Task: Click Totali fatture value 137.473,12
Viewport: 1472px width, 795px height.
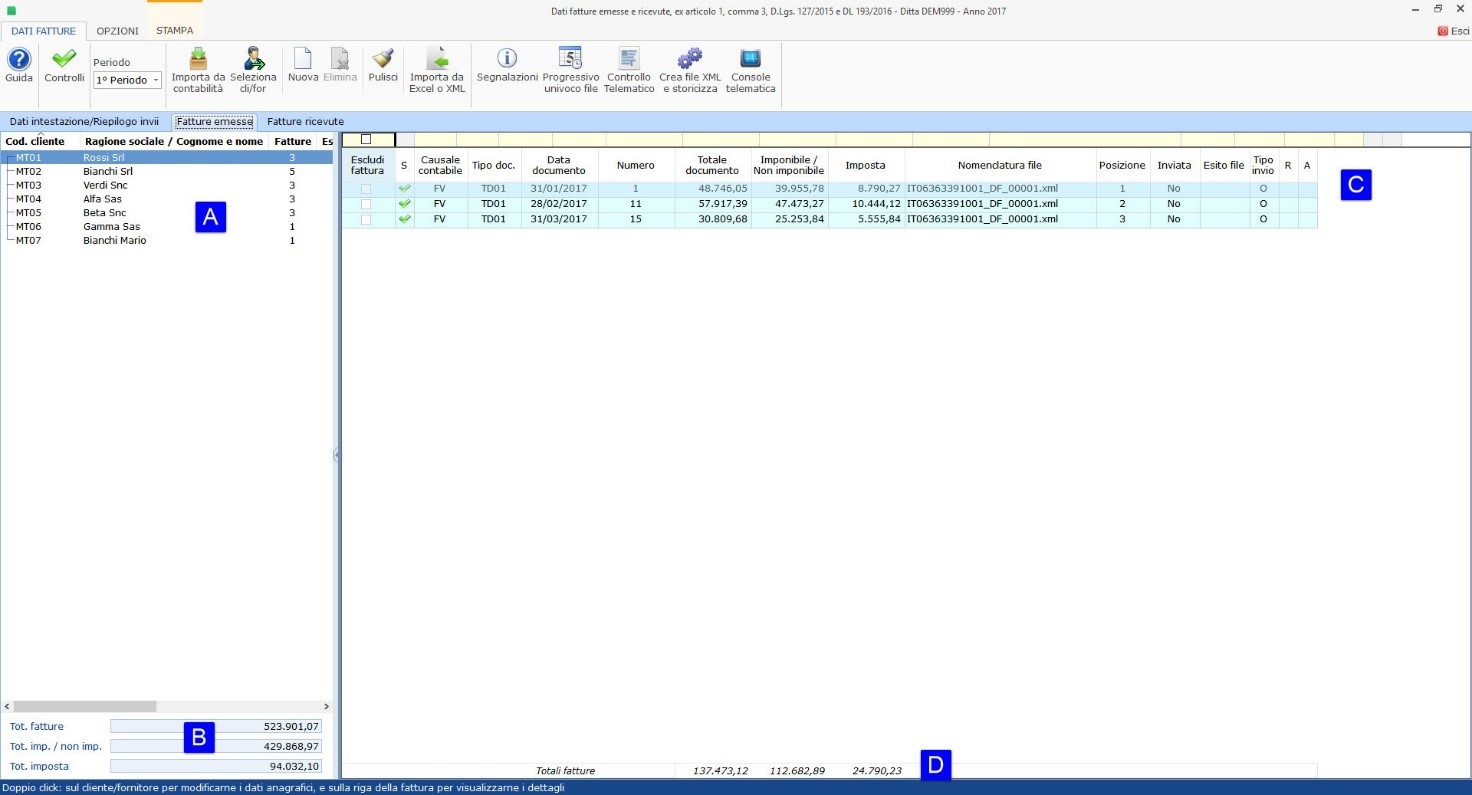Action: click(720, 771)
